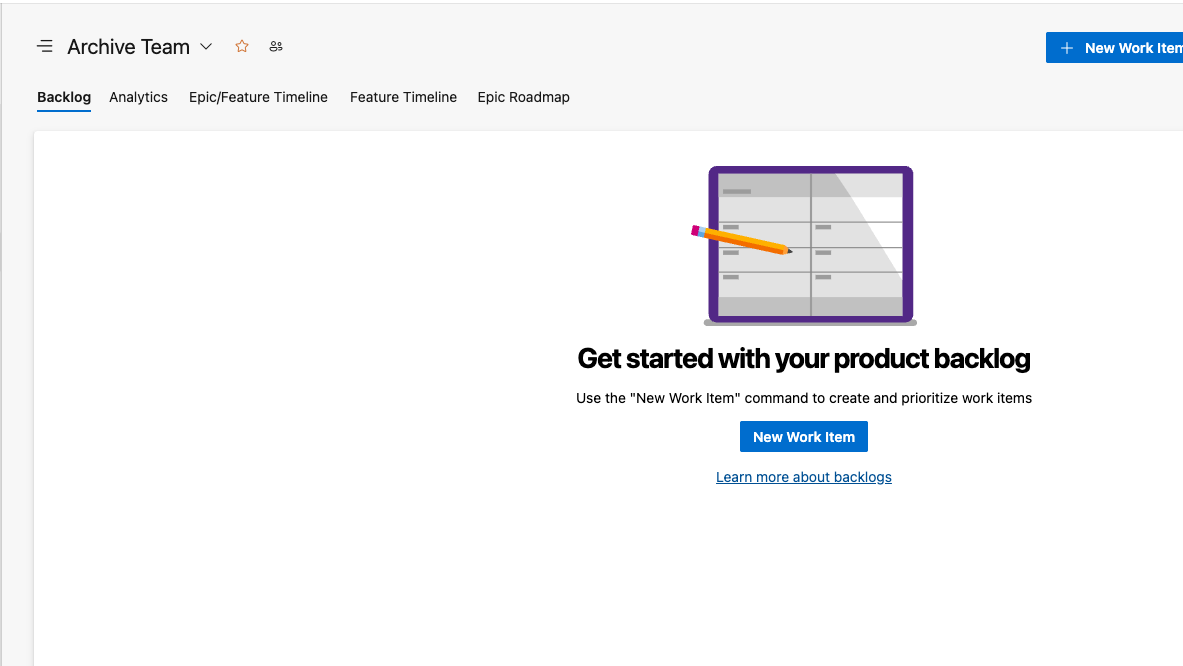Expand the Archive Team selector chevron
This screenshot has height=666, width=1183.
pyautogui.click(x=206, y=47)
